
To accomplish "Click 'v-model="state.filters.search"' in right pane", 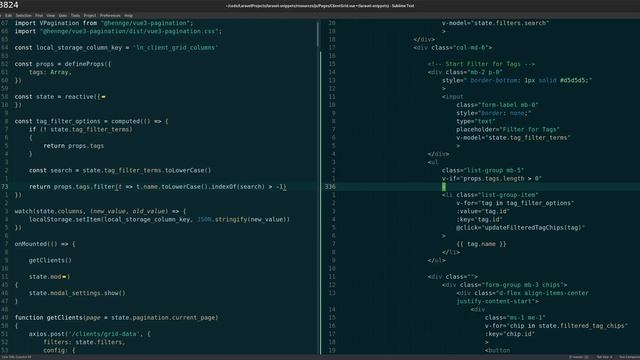I will coord(495,23).
